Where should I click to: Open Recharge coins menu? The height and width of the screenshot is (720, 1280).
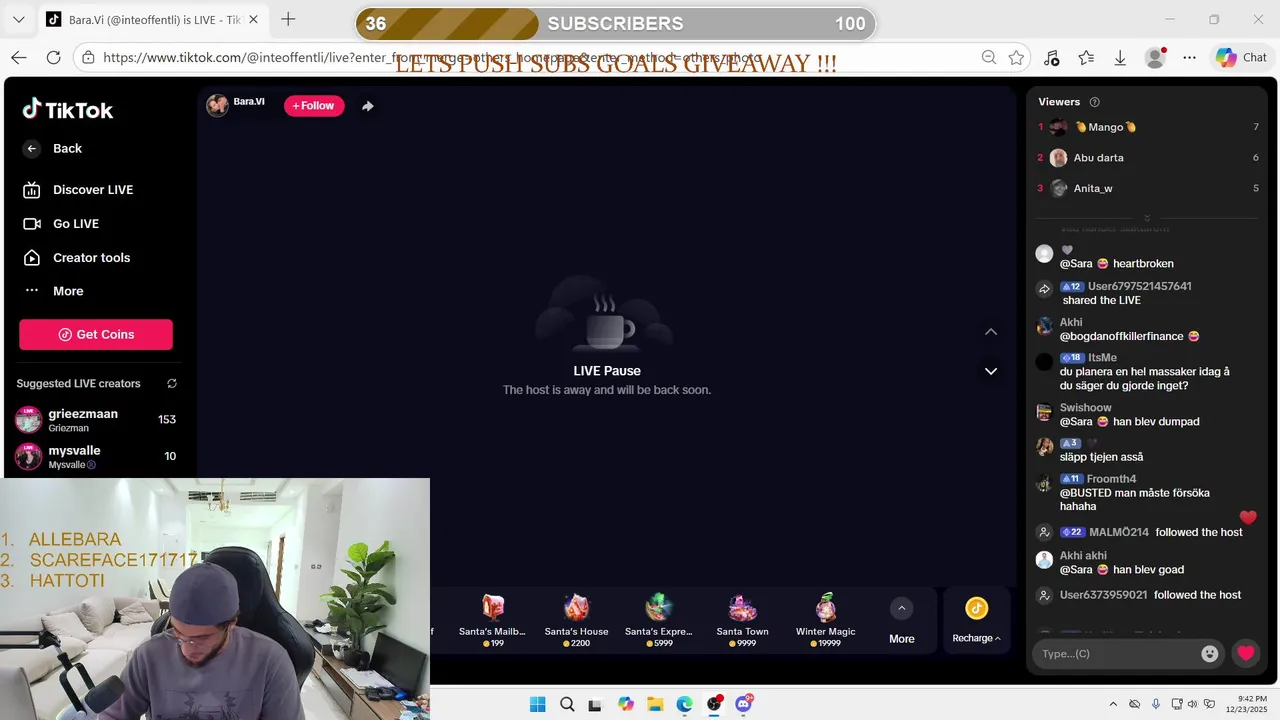[977, 621]
